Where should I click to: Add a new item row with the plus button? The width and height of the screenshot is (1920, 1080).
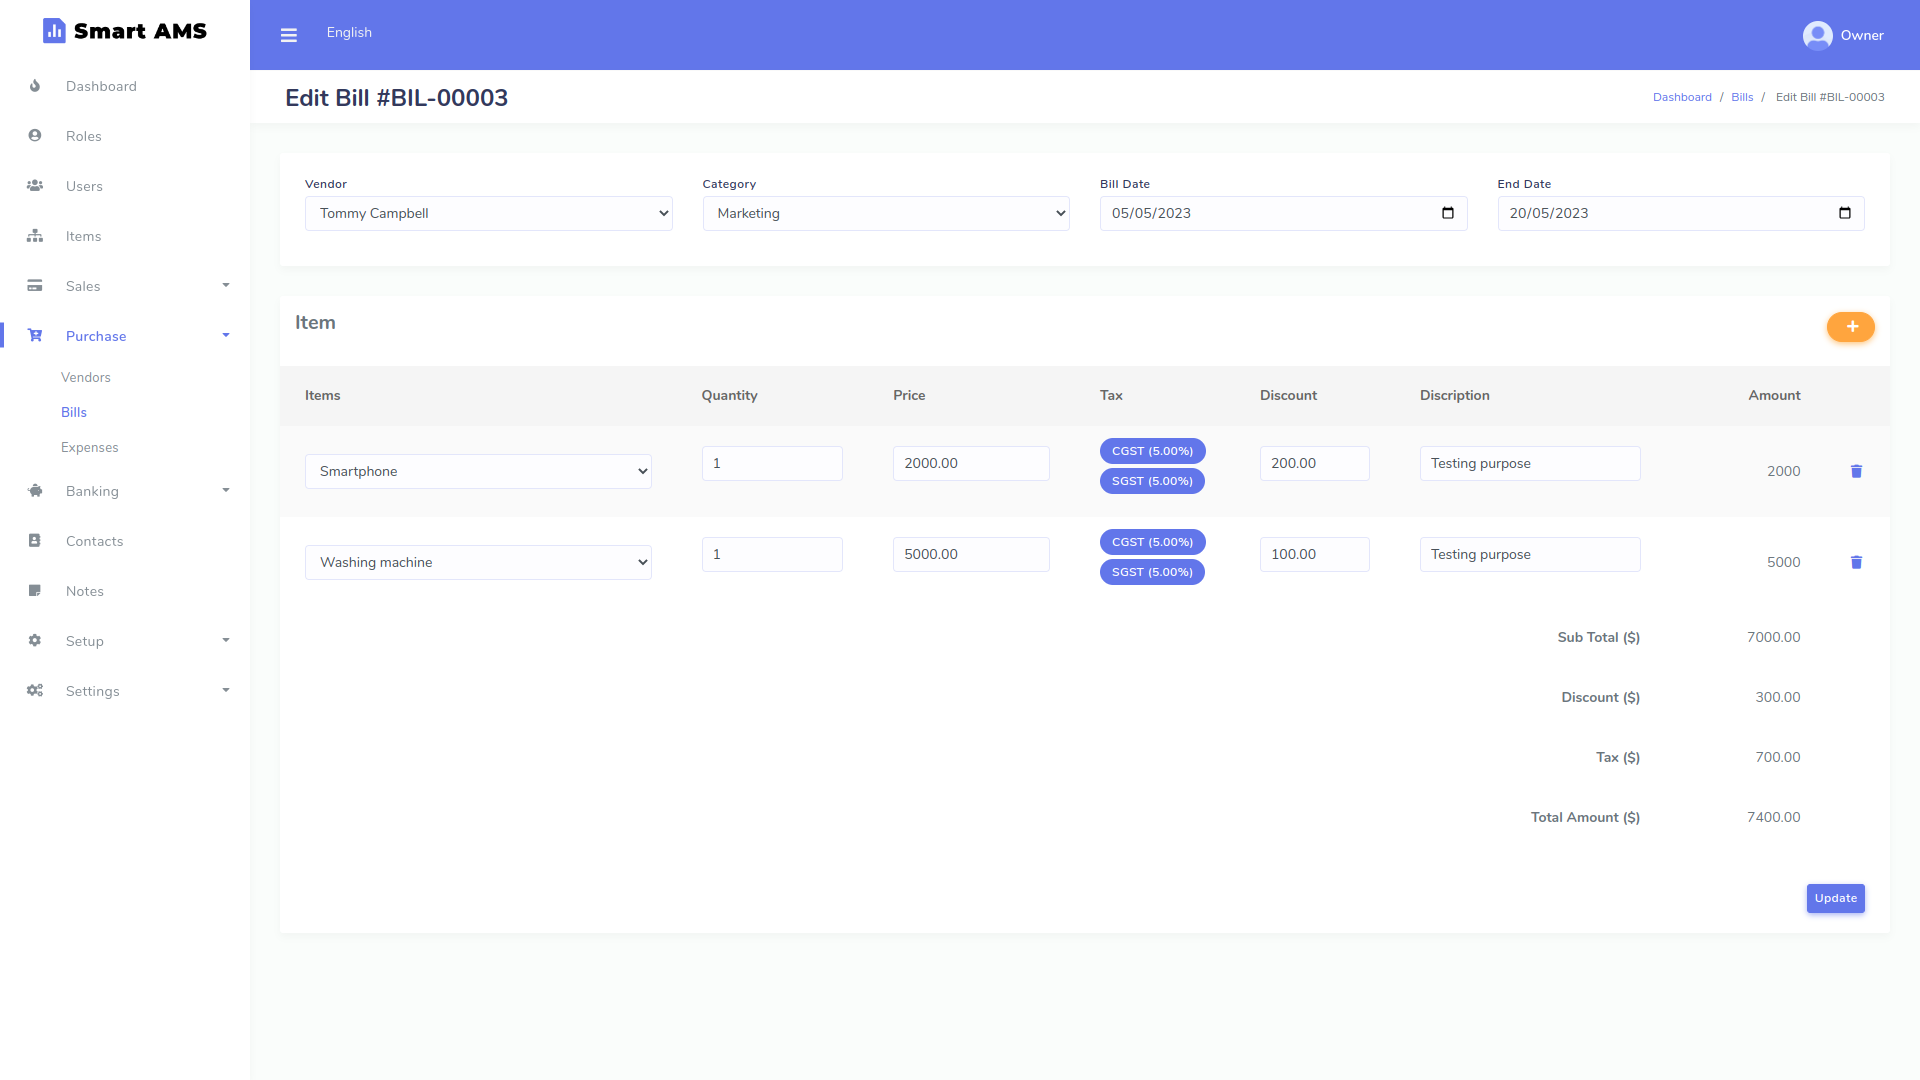[x=1851, y=327]
